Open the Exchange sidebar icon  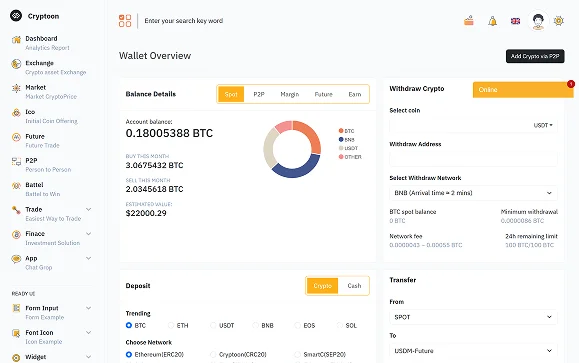pyautogui.click(x=16, y=64)
